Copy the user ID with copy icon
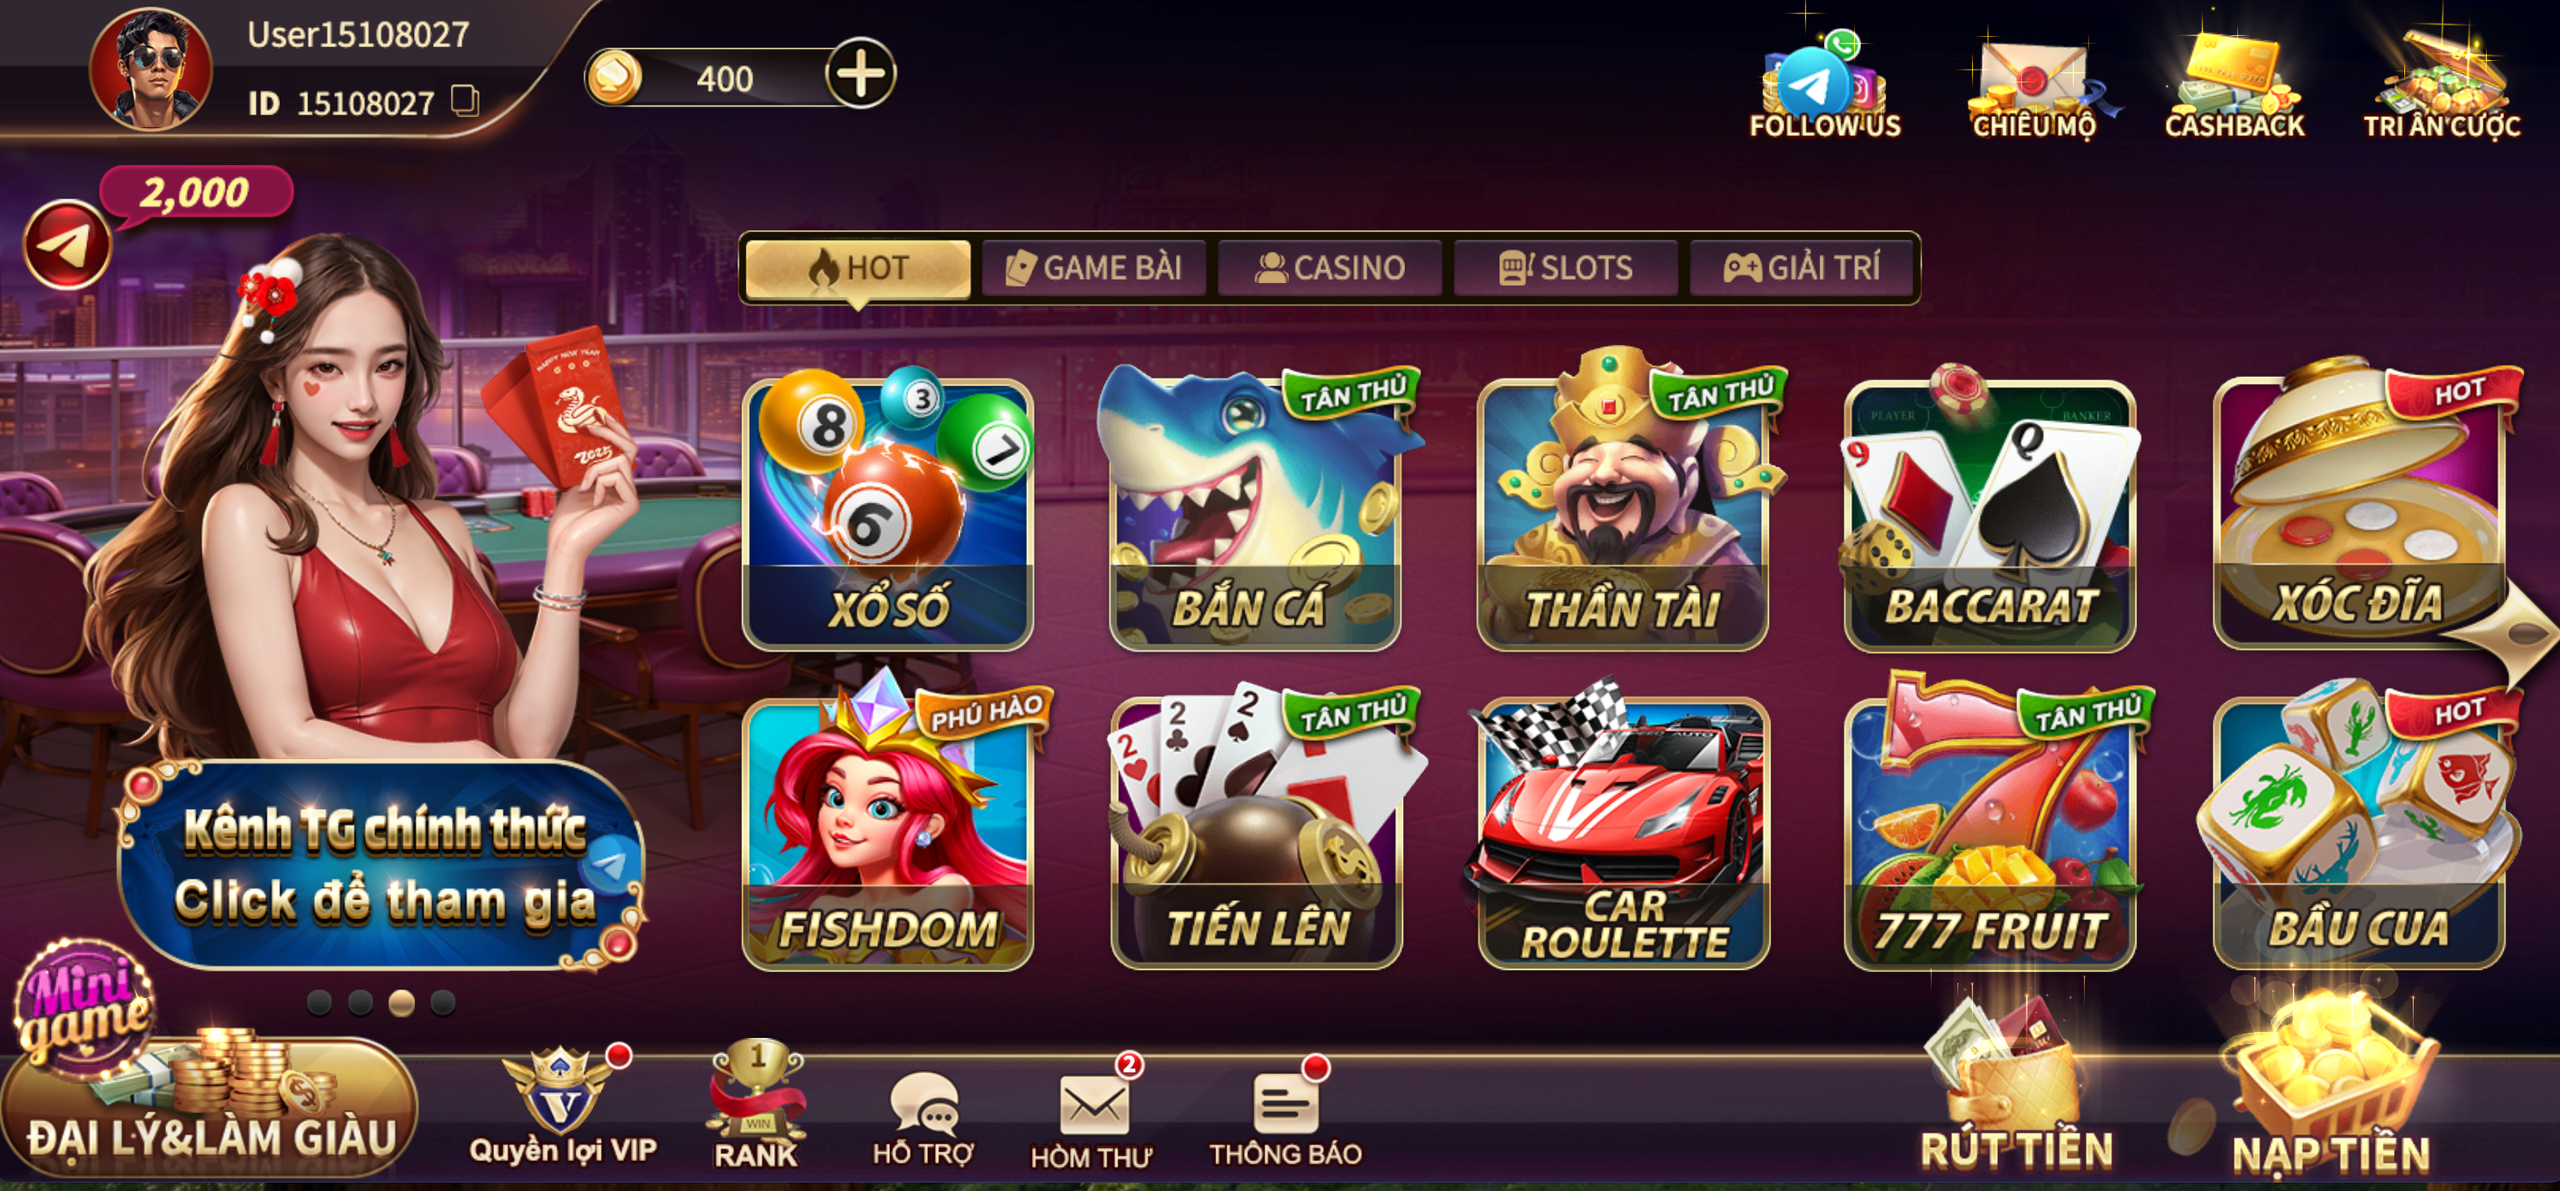 pyautogui.click(x=465, y=101)
